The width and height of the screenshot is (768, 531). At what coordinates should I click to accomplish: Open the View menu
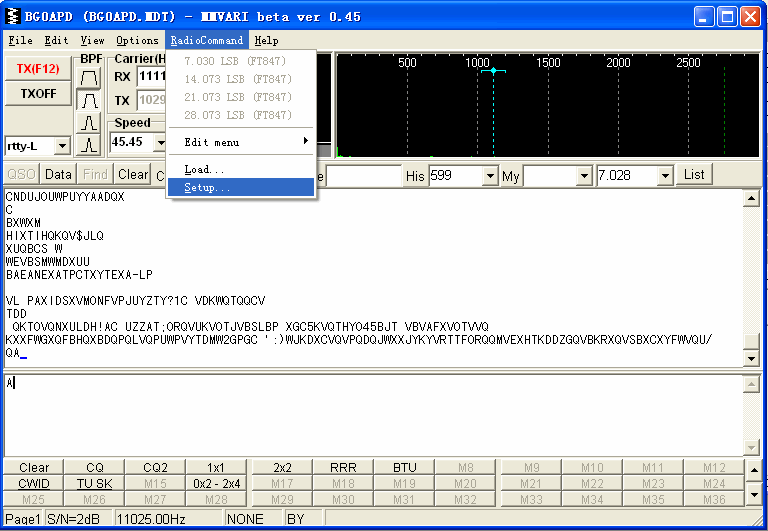(x=93, y=40)
